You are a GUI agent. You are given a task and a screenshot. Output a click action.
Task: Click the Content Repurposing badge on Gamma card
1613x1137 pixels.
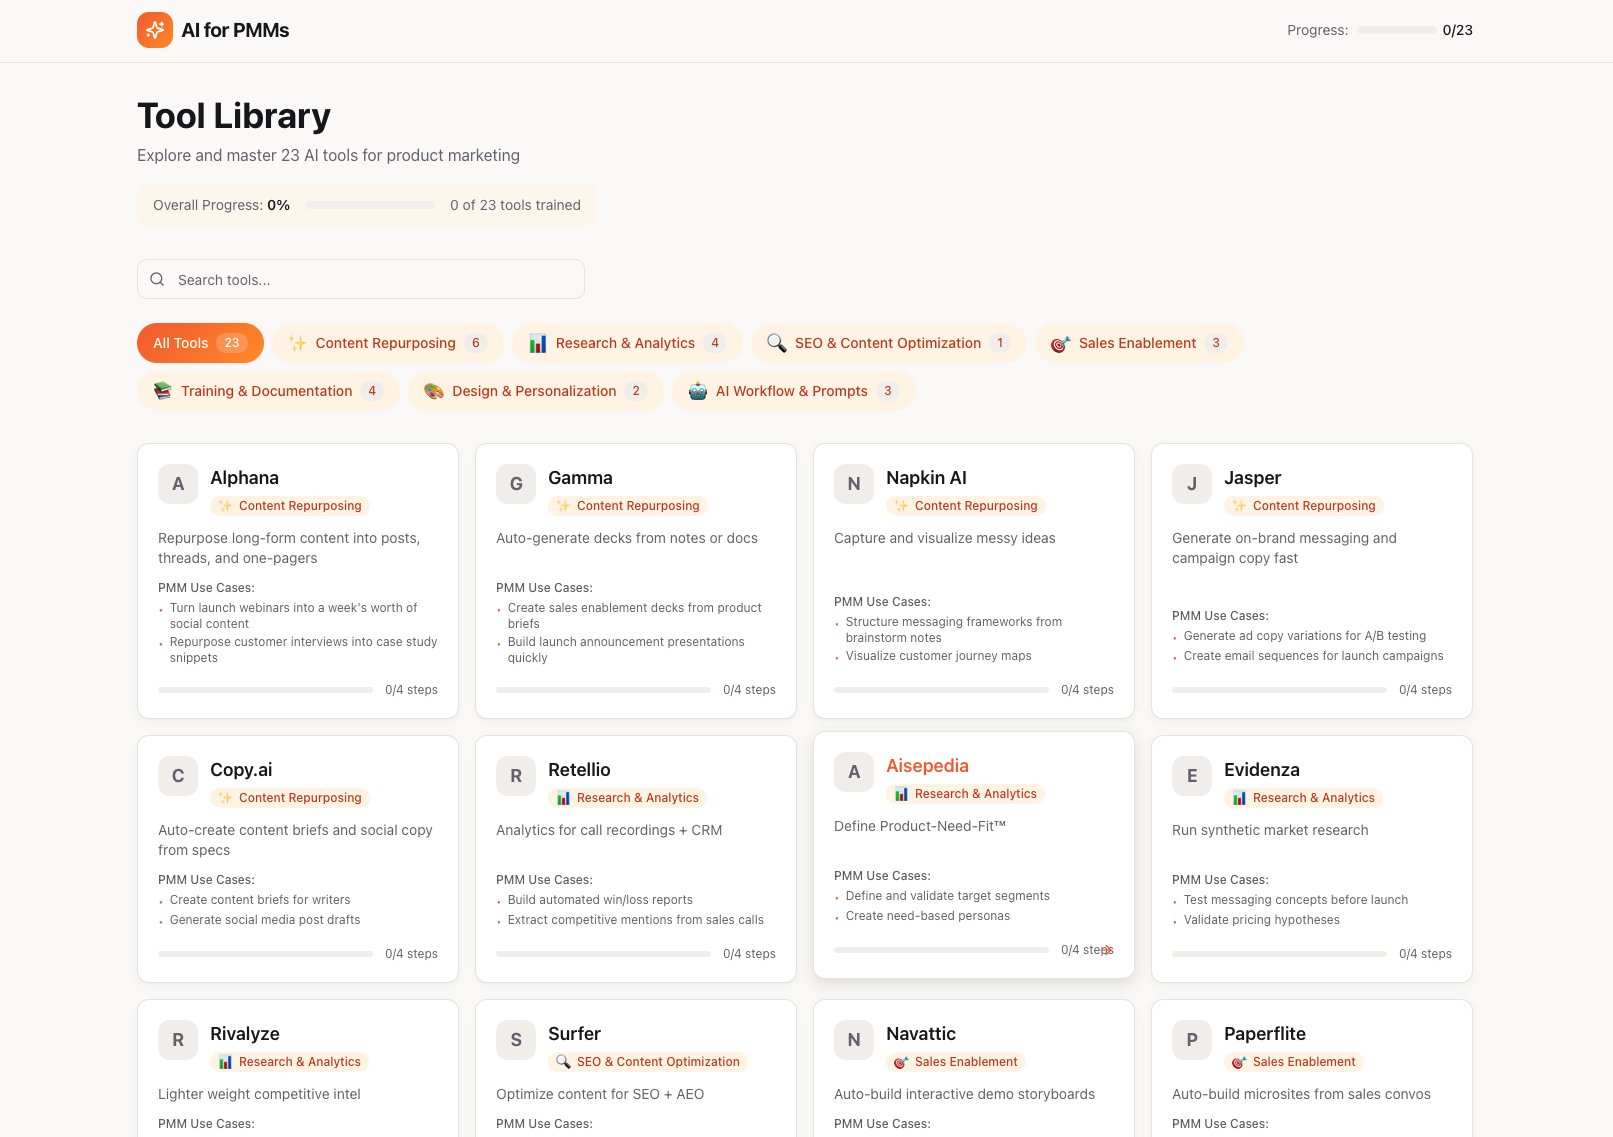[628, 506]
